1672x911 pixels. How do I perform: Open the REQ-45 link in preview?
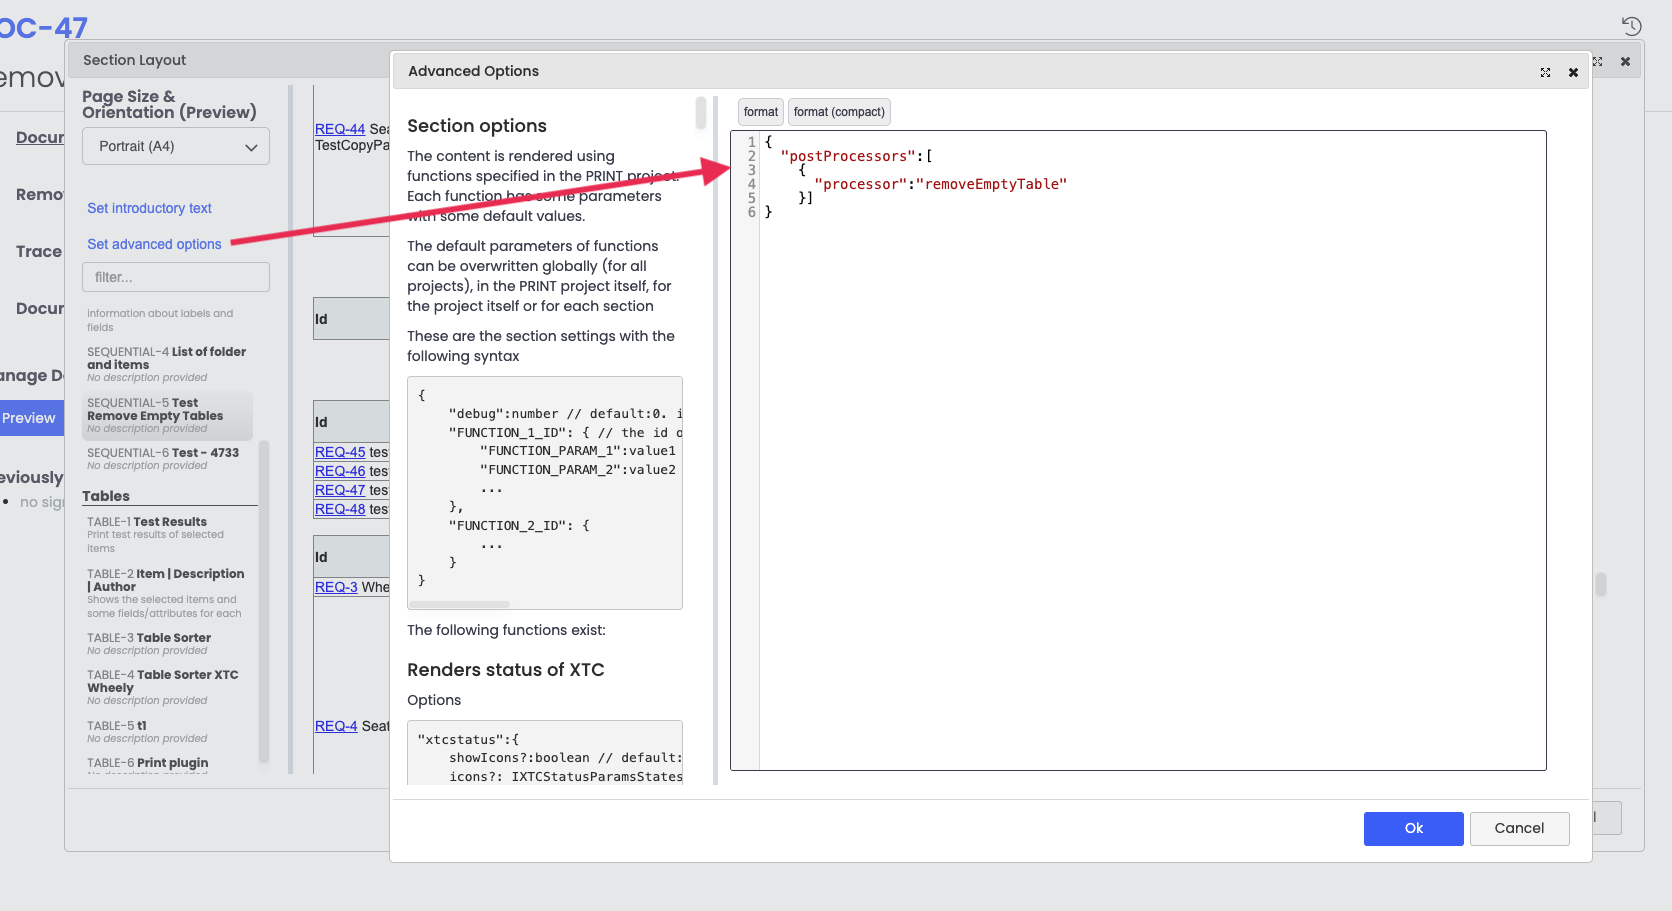(x=340, y=452)
